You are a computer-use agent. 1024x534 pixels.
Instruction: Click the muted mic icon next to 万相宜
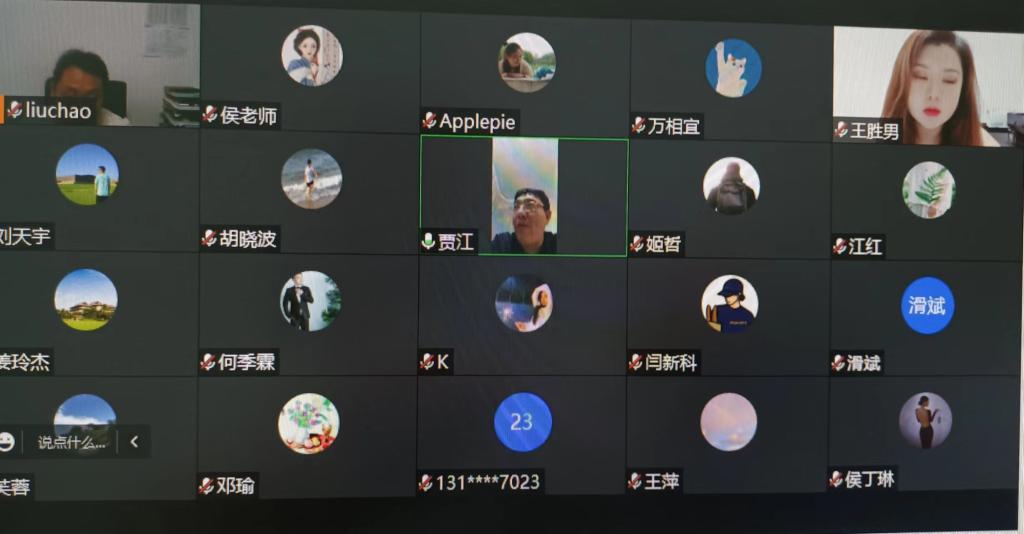tap(639, 125)
